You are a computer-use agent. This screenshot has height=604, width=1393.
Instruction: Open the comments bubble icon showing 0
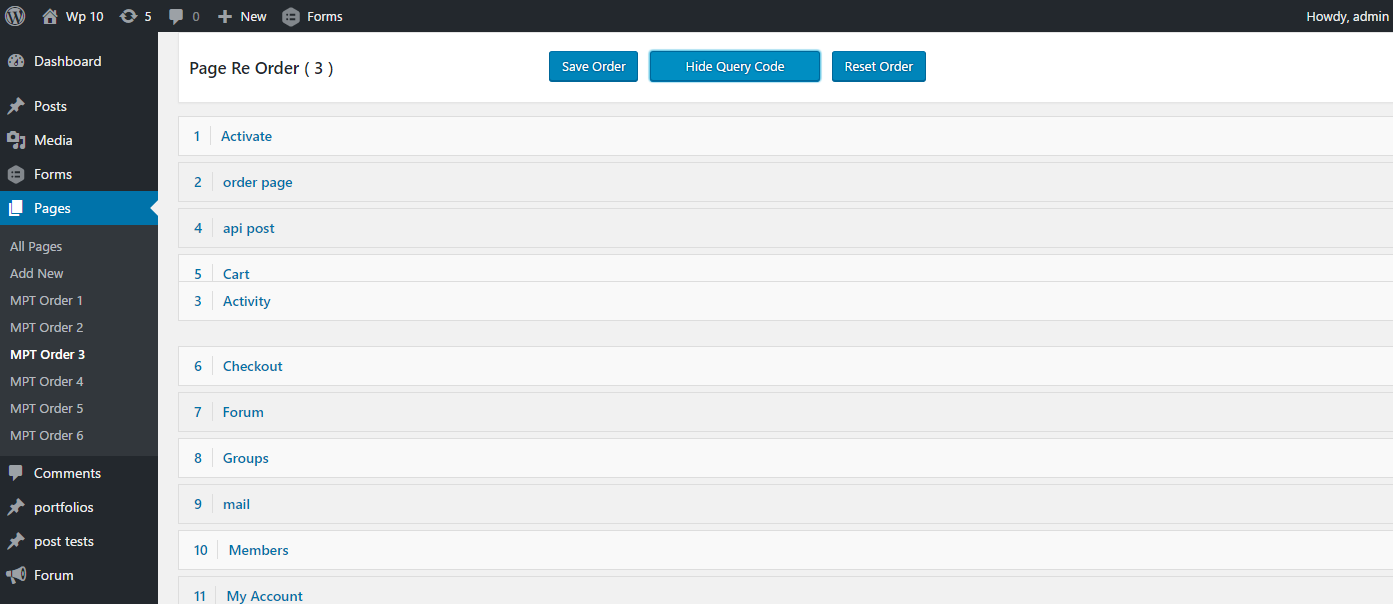176,17
